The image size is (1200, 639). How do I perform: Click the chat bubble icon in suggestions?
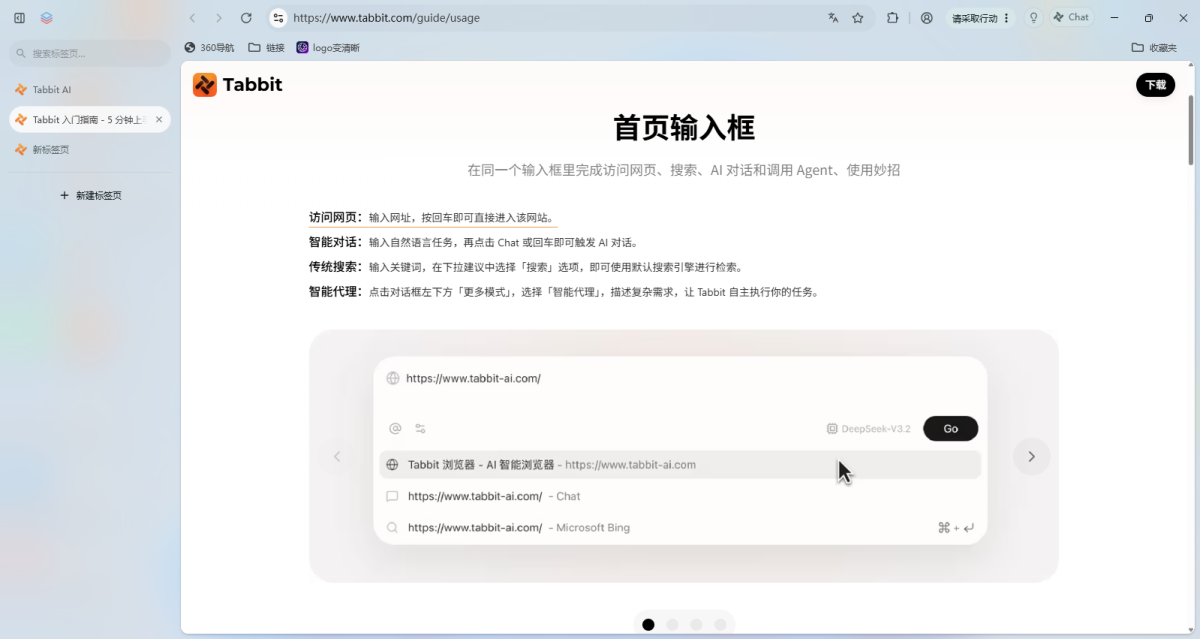click(392, 496)
